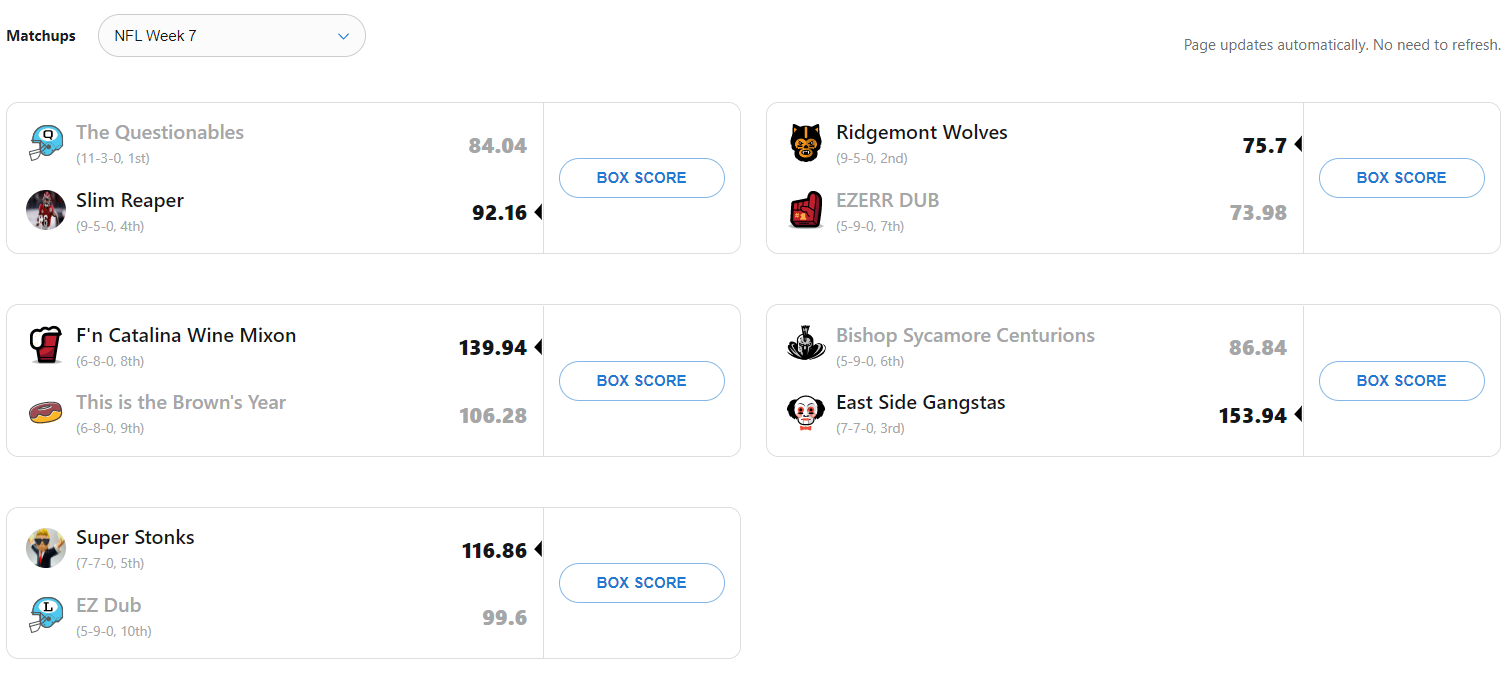Viewport: 1510px width, 694px height.
Task: View box score for East Side Gangstas matchup
Action: coord(1401,381)
